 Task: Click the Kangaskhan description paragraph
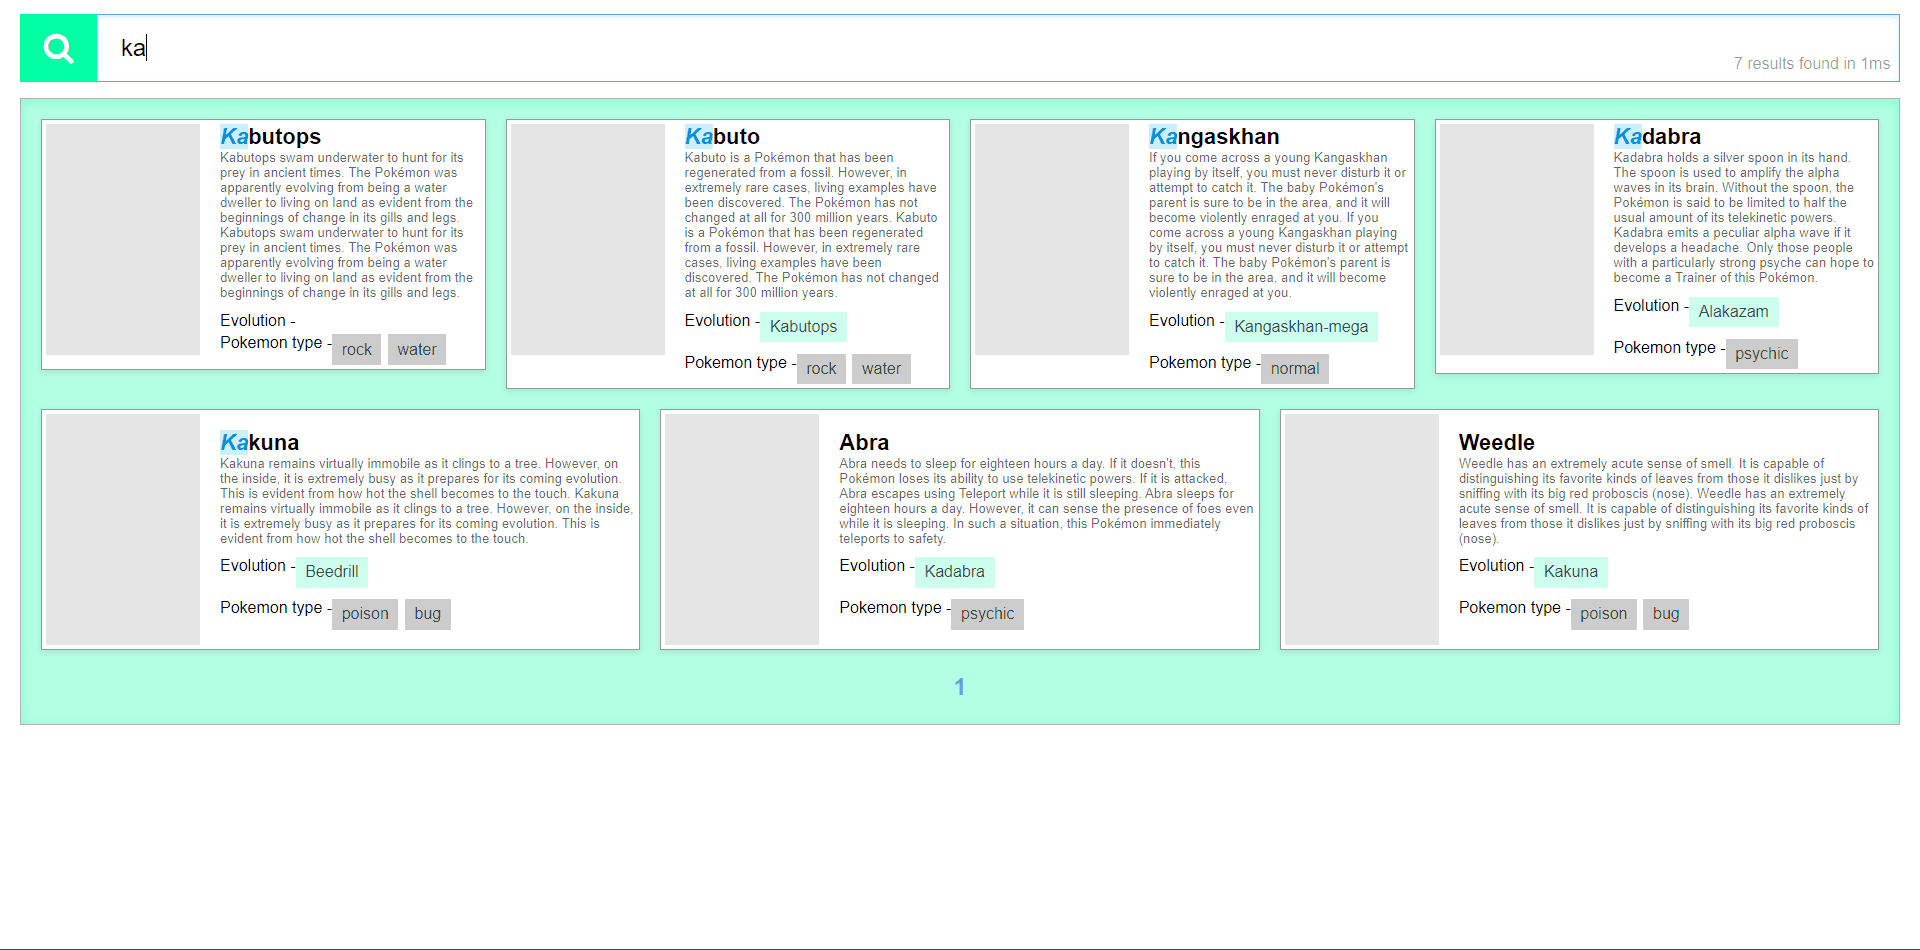1278,225
